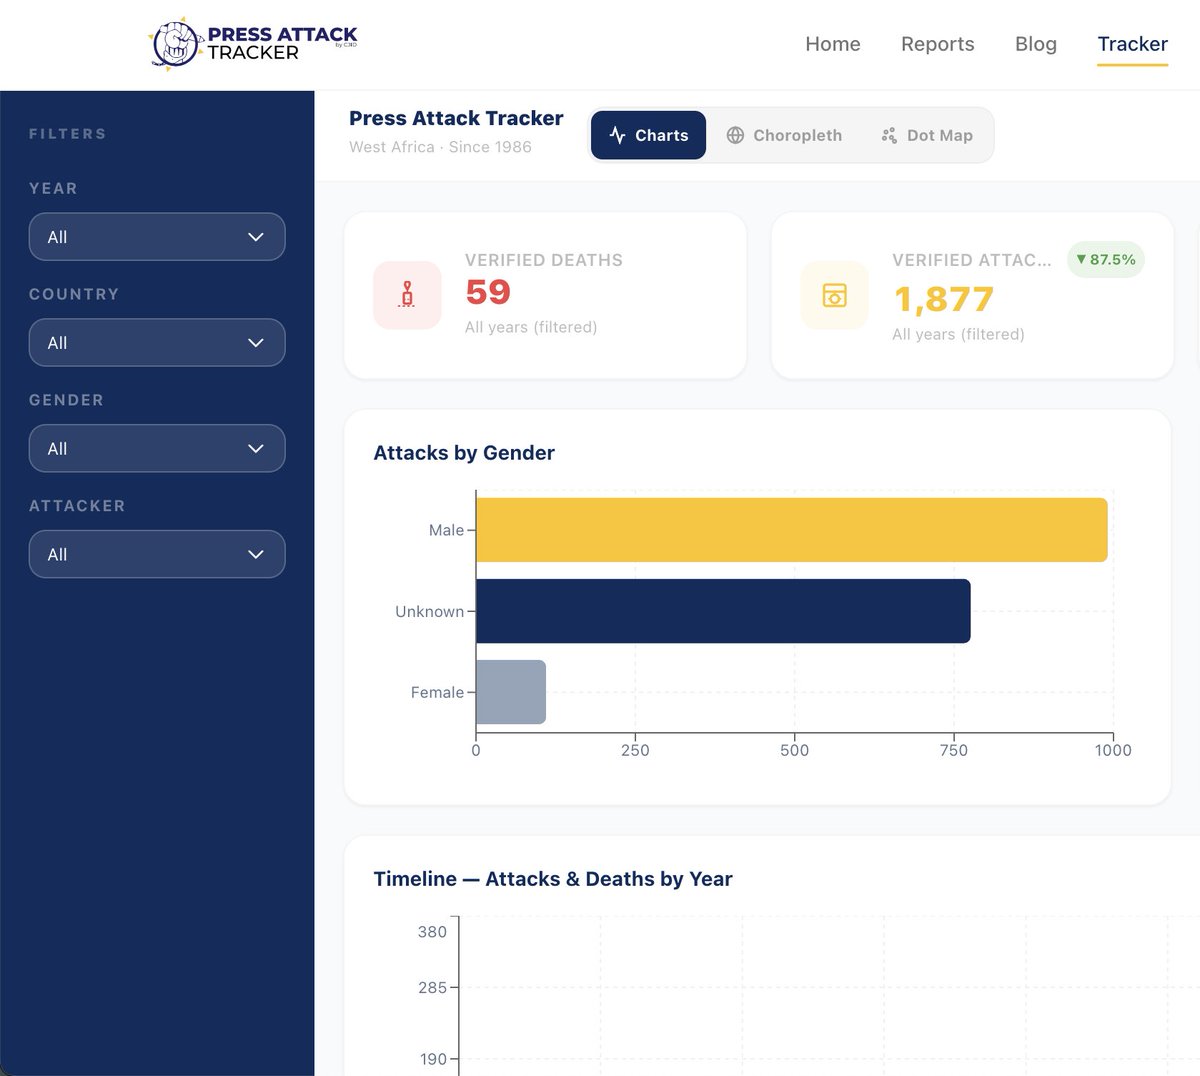Switch to the Choropleth view
This screenshot has width=1200, height=1076.
(x=784, y=135)
